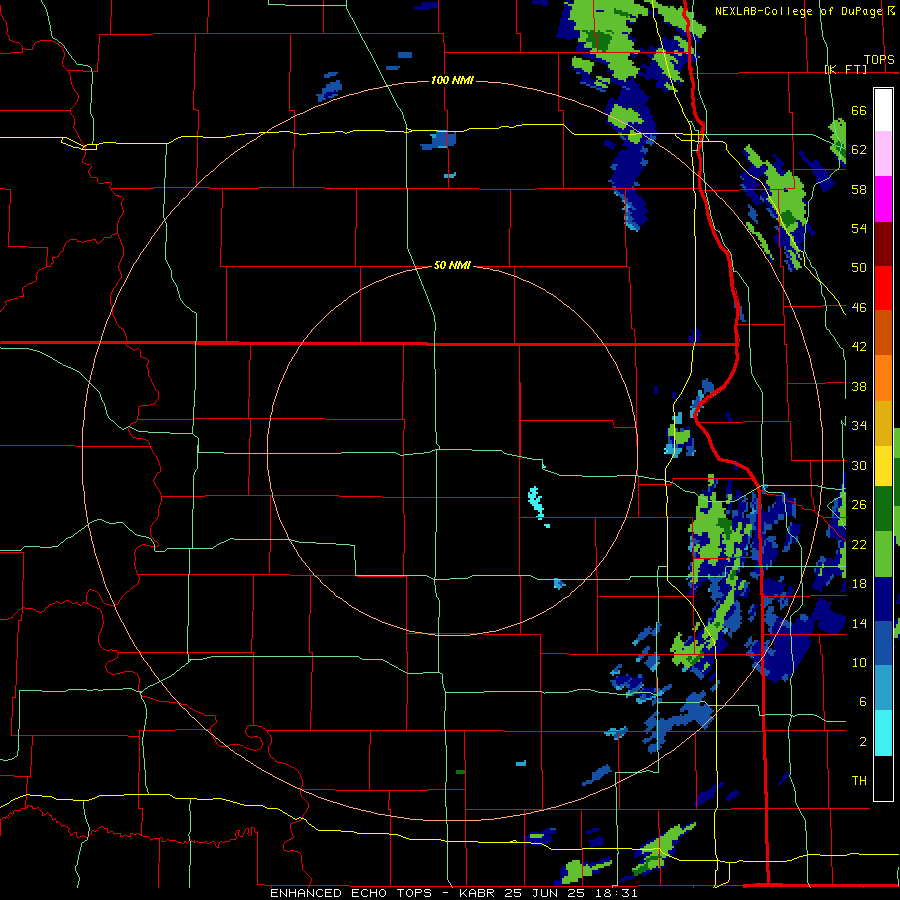Click the '26' scale value

click(859, 505)
